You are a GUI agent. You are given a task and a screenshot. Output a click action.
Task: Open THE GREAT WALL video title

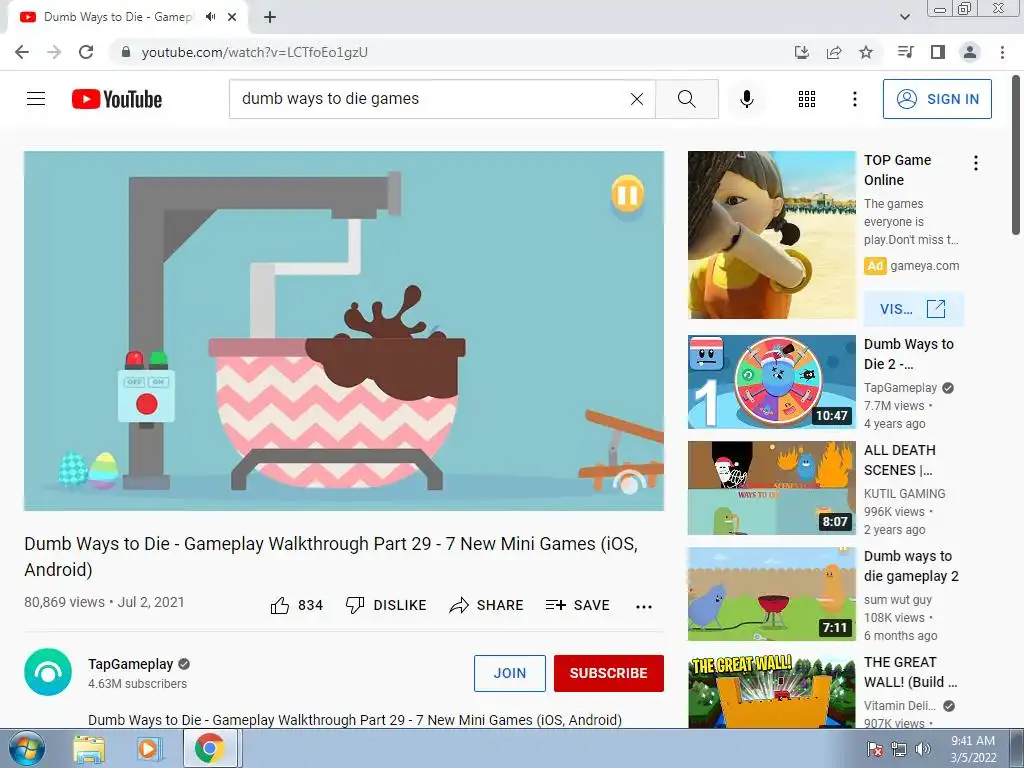click(910, 672)
